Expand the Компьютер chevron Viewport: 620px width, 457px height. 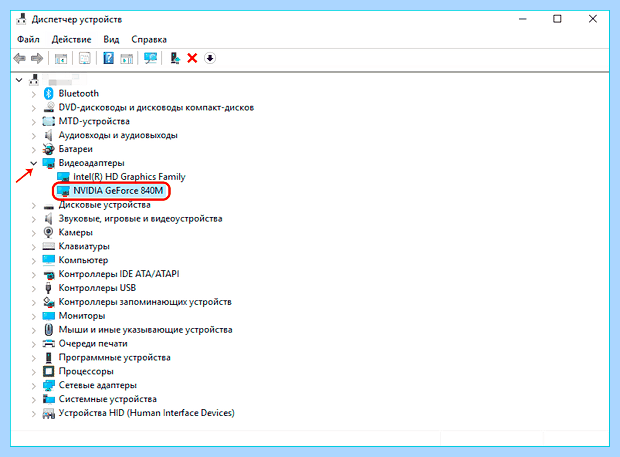tap(34, 261)
